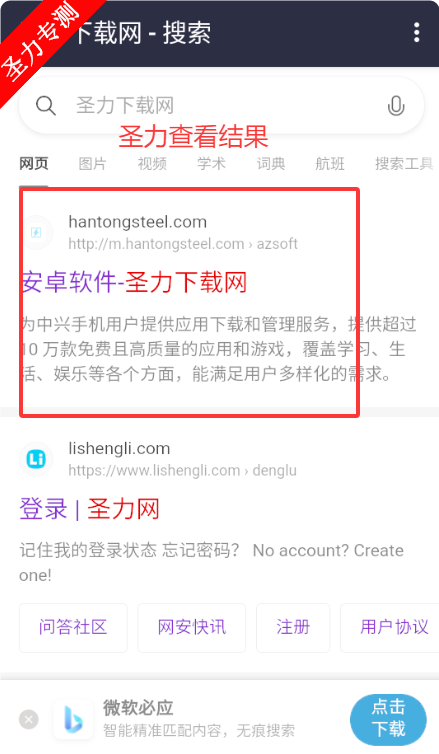
Task: Expand 搜索工具 options
Action: [x=404, y=164]
